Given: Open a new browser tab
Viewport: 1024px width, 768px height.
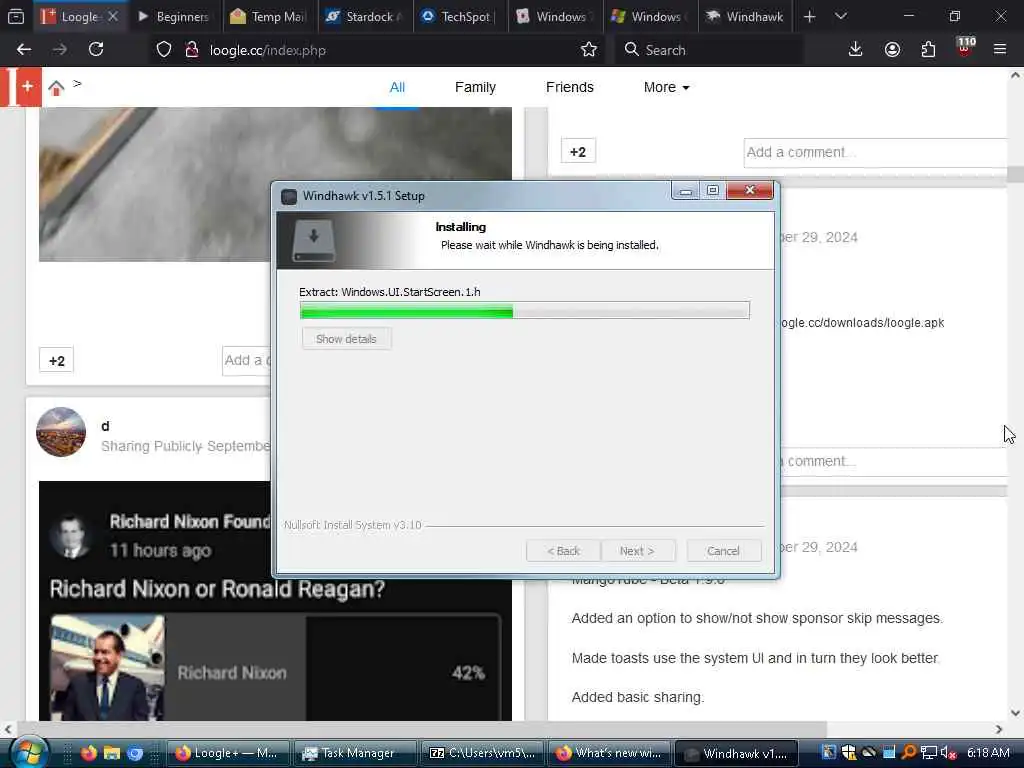Looking at the screenshot, I should click(x=809, y=16).
